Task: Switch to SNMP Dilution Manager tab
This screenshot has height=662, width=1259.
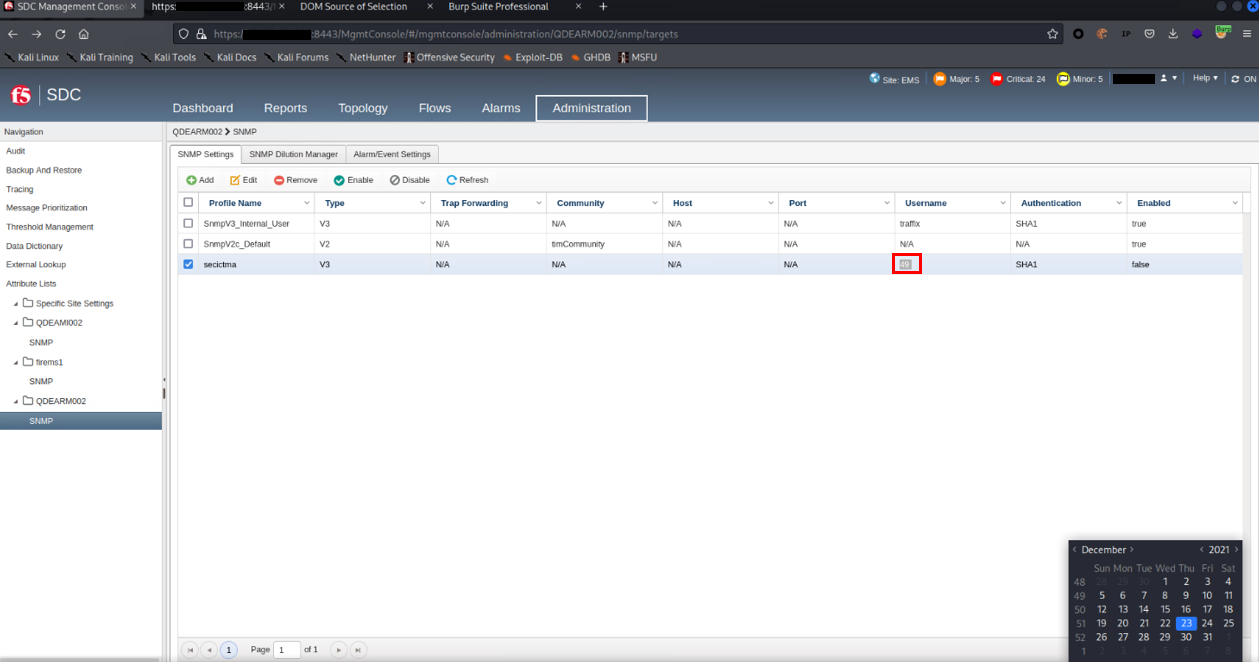Action: coord(294,154)
